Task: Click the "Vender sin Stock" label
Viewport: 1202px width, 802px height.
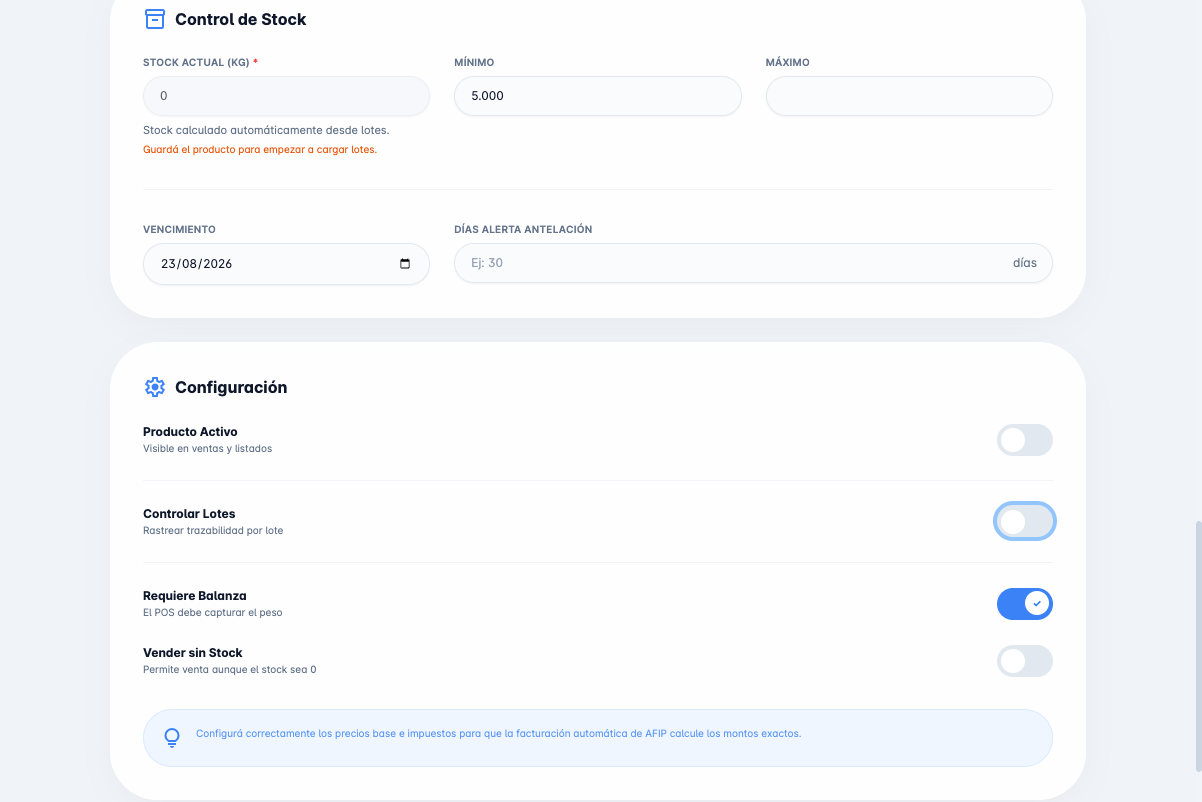Action: [193, 653]
